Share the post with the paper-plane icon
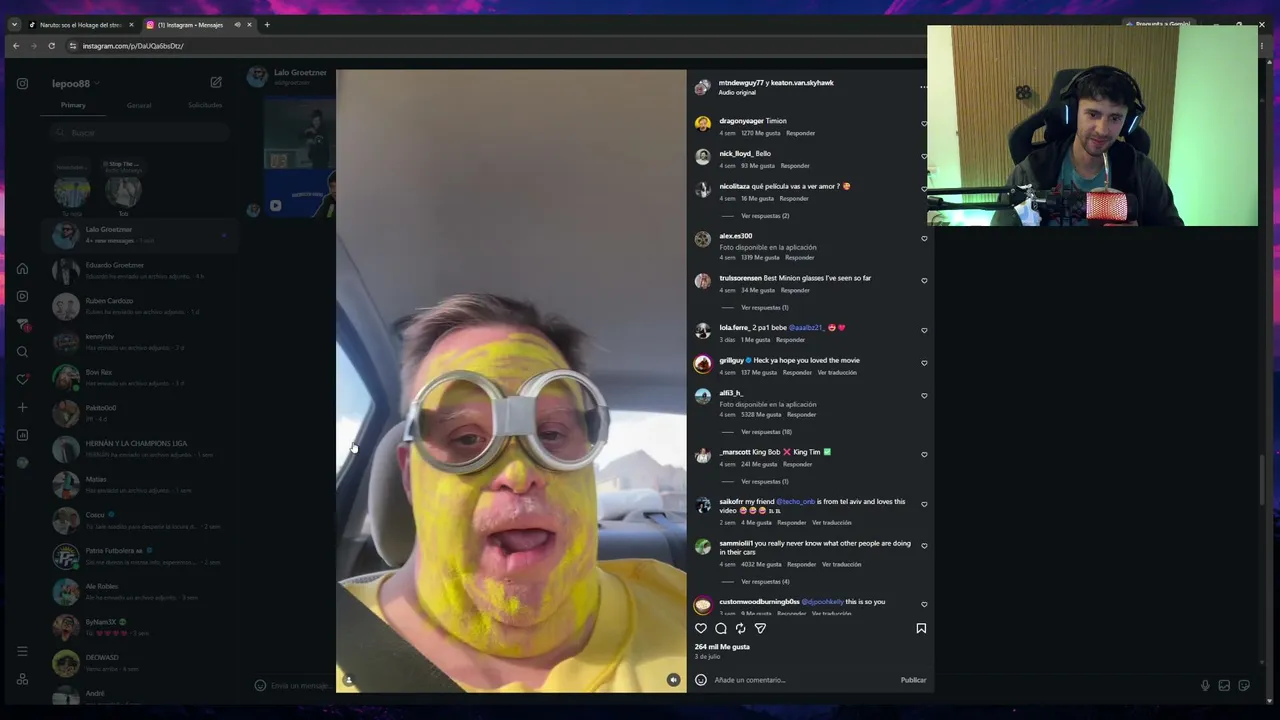This screenshot has width=1280, height=720. click(760, 628)
